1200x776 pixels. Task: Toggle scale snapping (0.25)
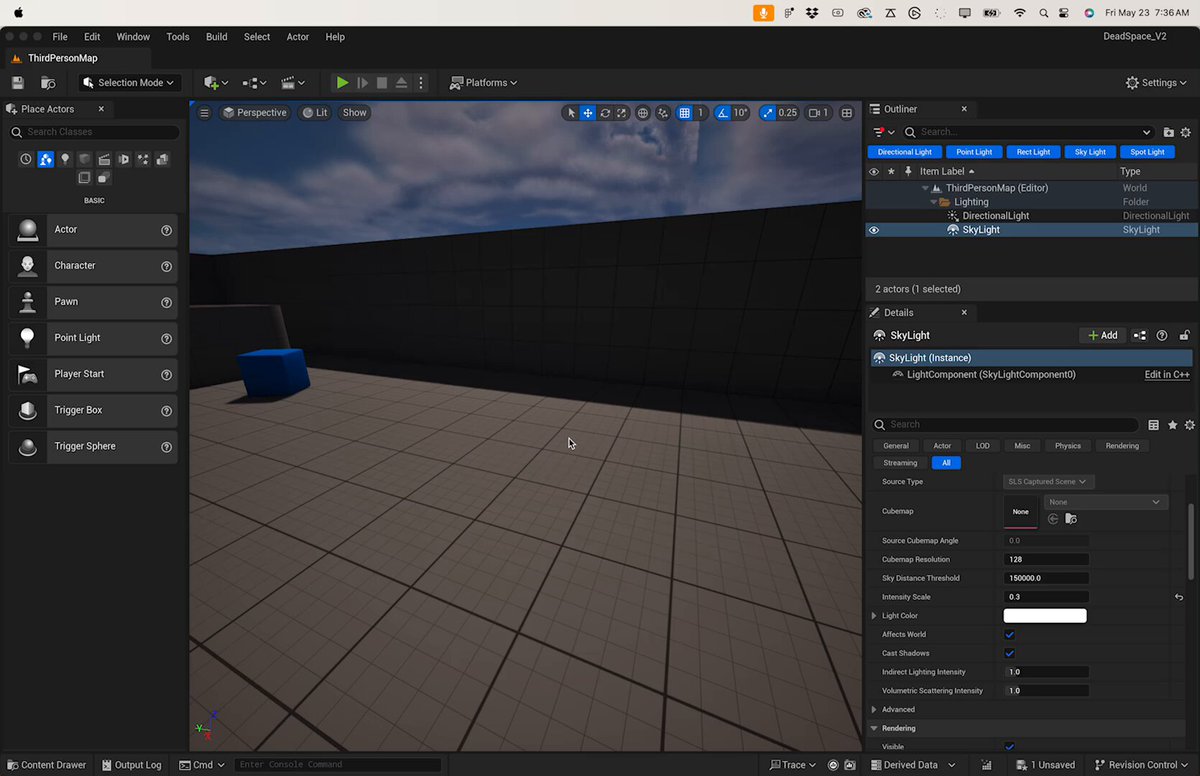767,113
